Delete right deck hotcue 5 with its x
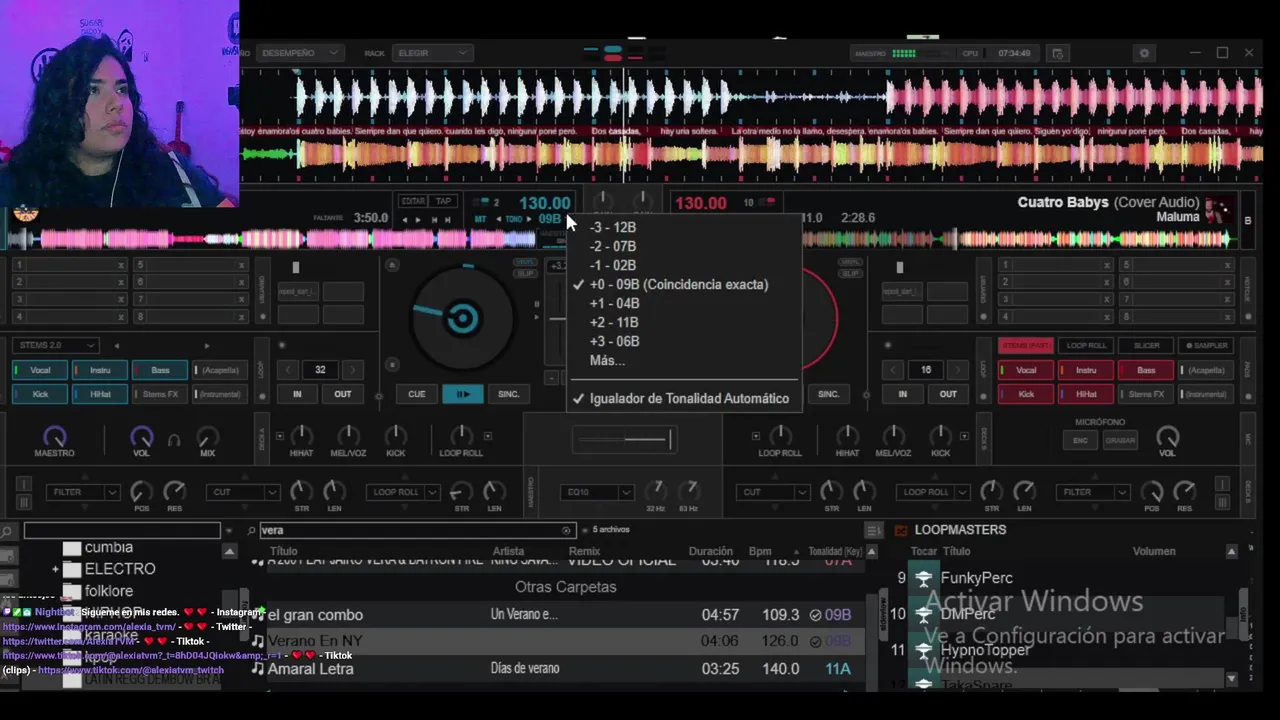The image size is (1280, 720). (x=1229, y=265)
